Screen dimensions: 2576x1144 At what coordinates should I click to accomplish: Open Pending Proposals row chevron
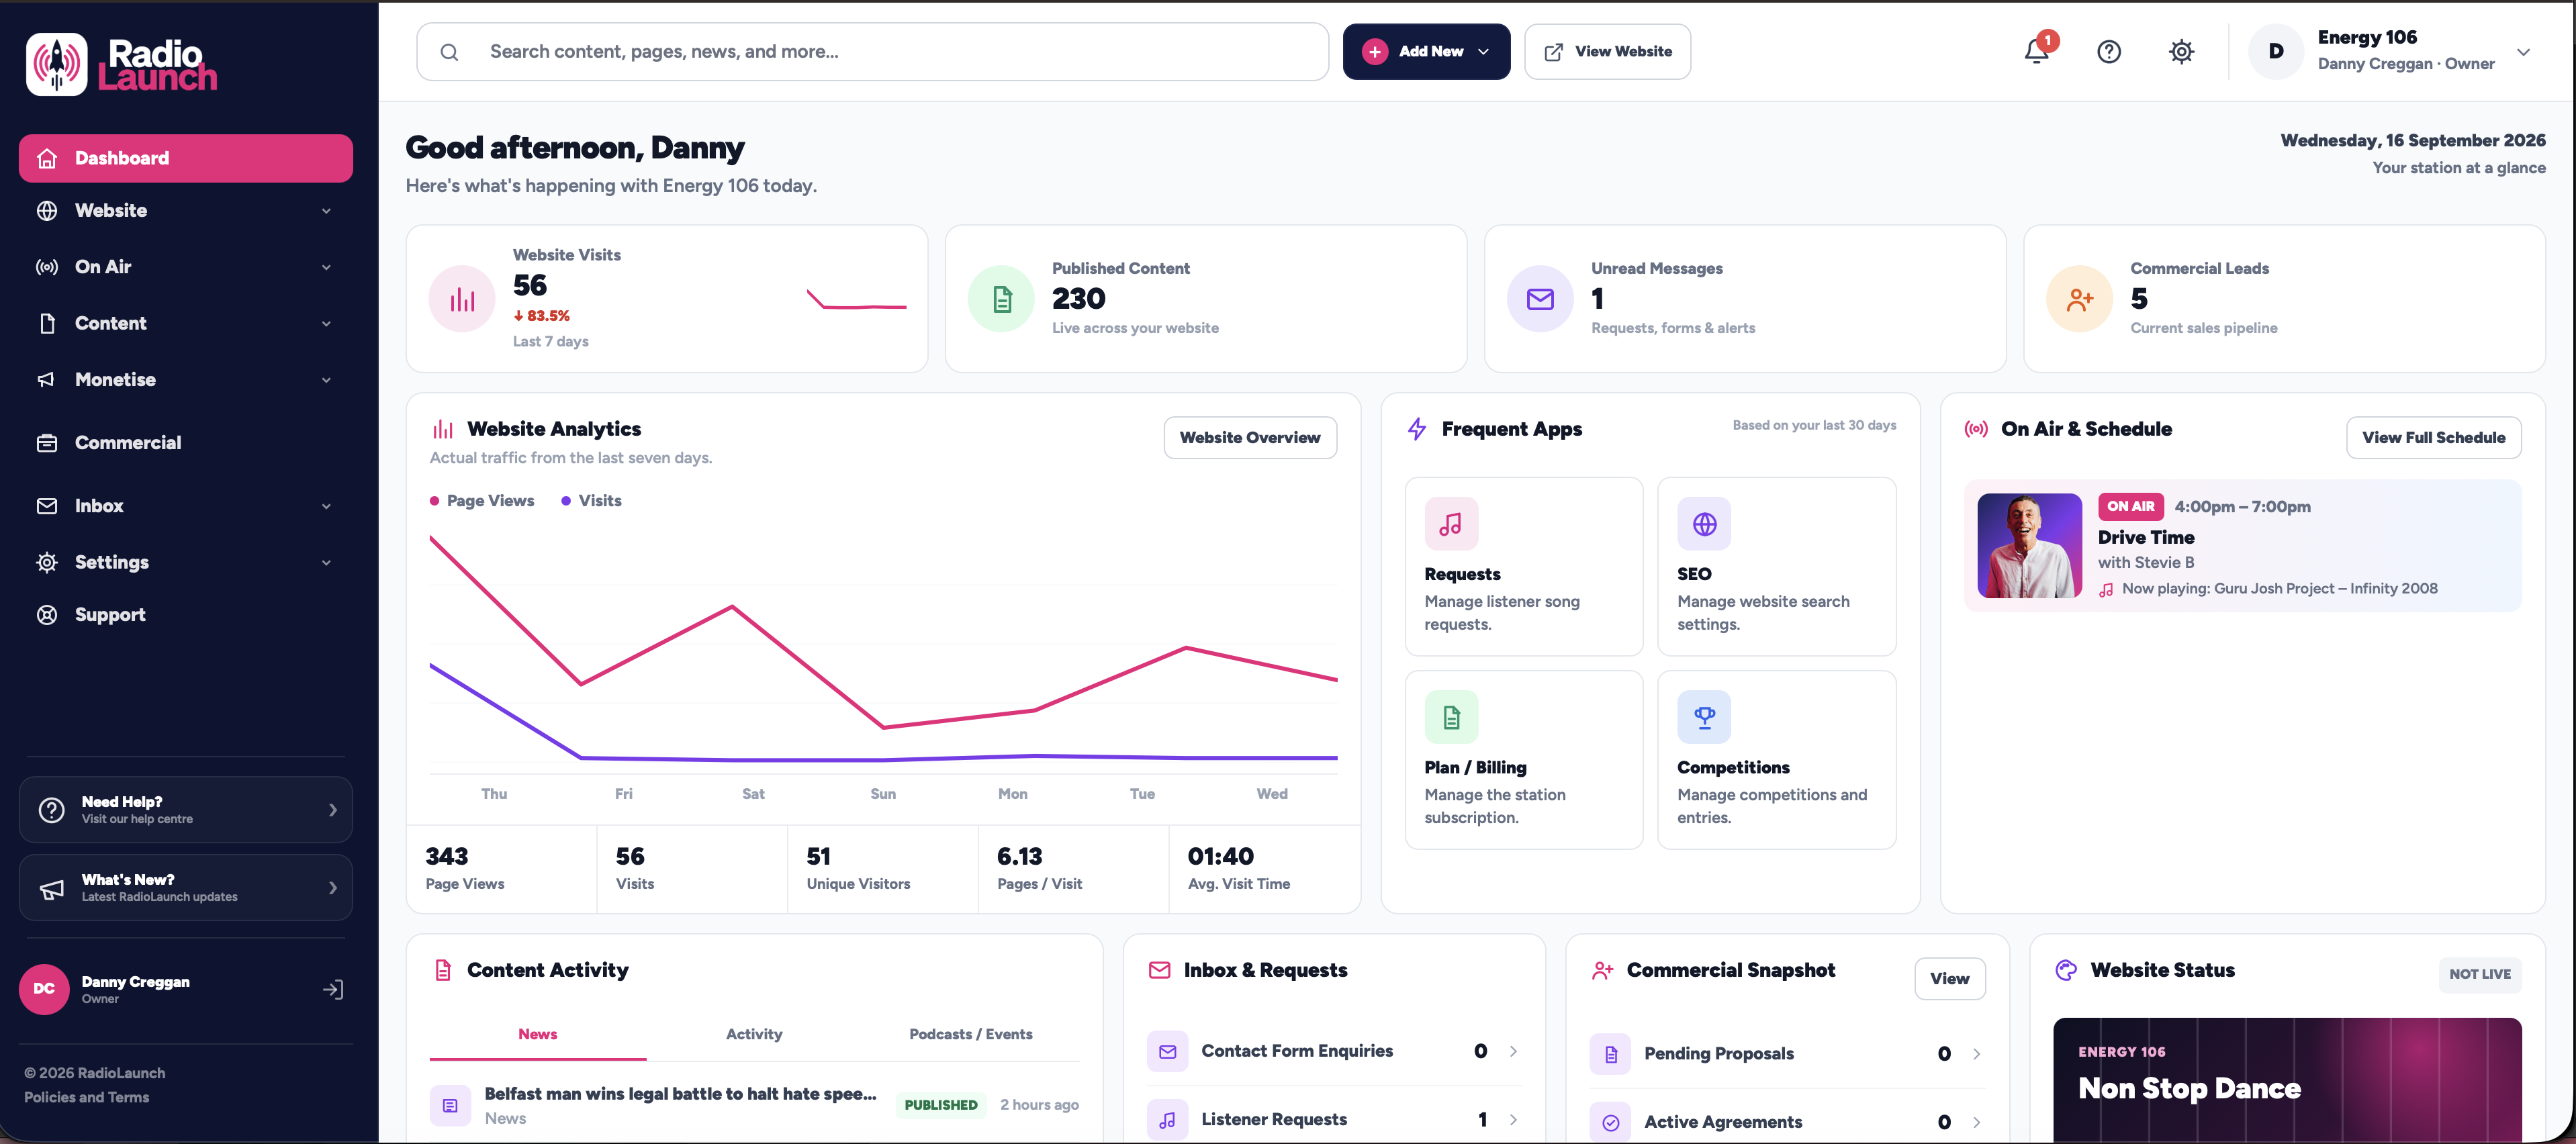(1976, 1054)
